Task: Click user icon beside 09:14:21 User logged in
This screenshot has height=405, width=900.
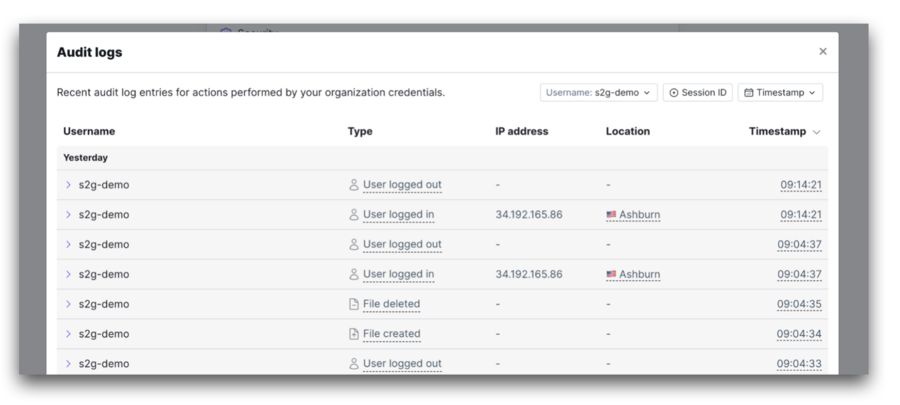Action: pos(354,215)
